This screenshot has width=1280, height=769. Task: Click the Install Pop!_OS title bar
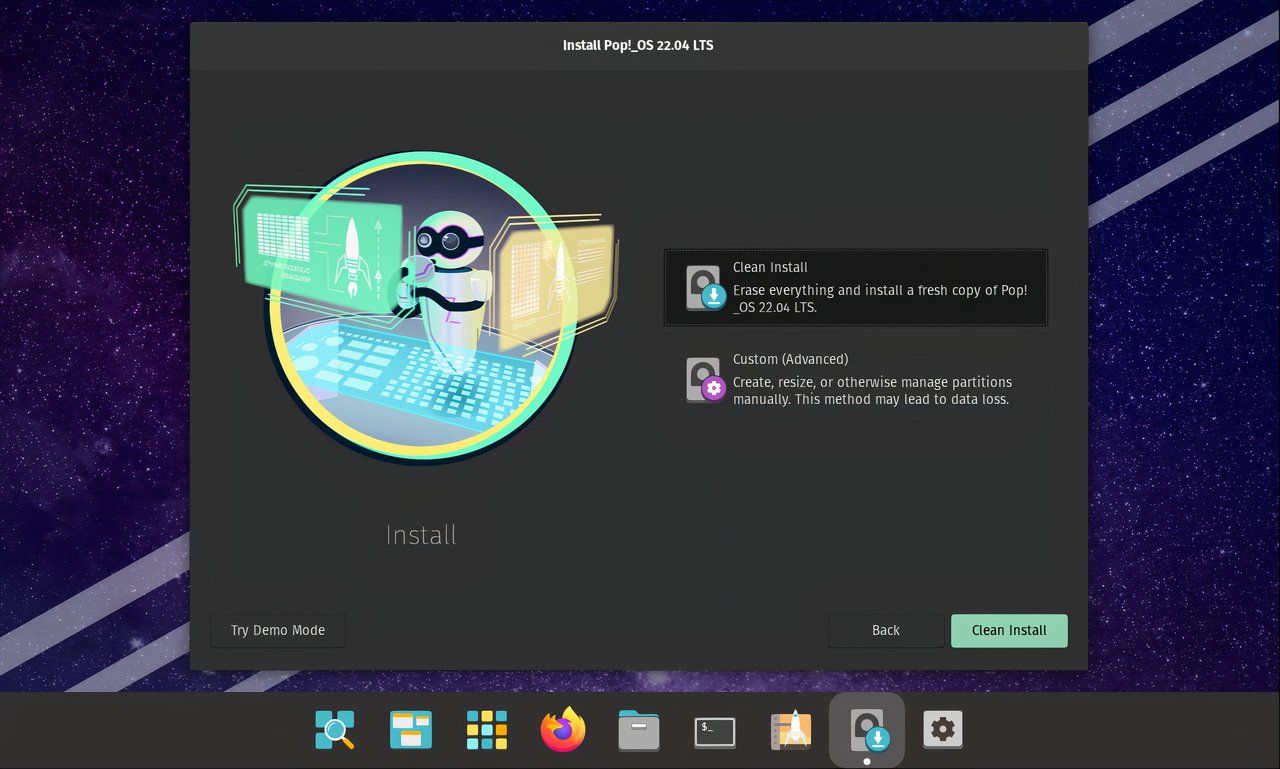tap(637, 45)
